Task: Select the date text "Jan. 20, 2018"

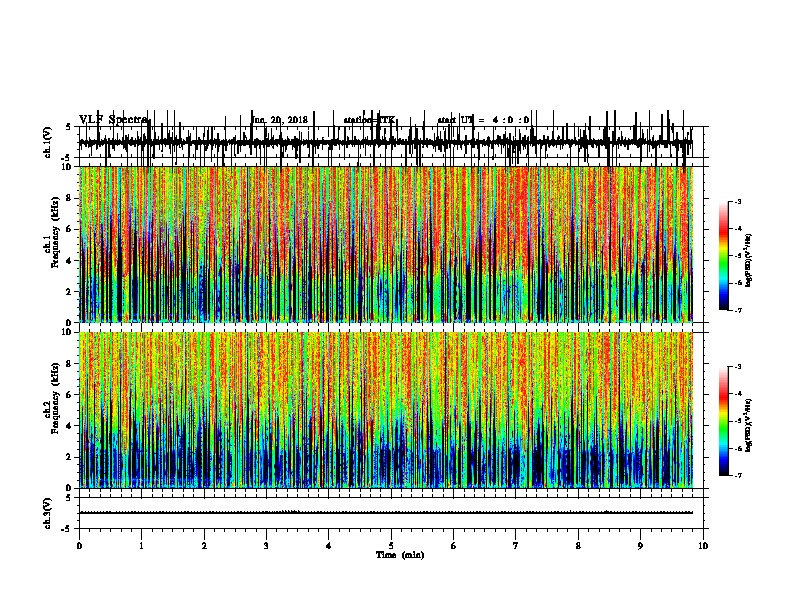Action: [279, 120]
